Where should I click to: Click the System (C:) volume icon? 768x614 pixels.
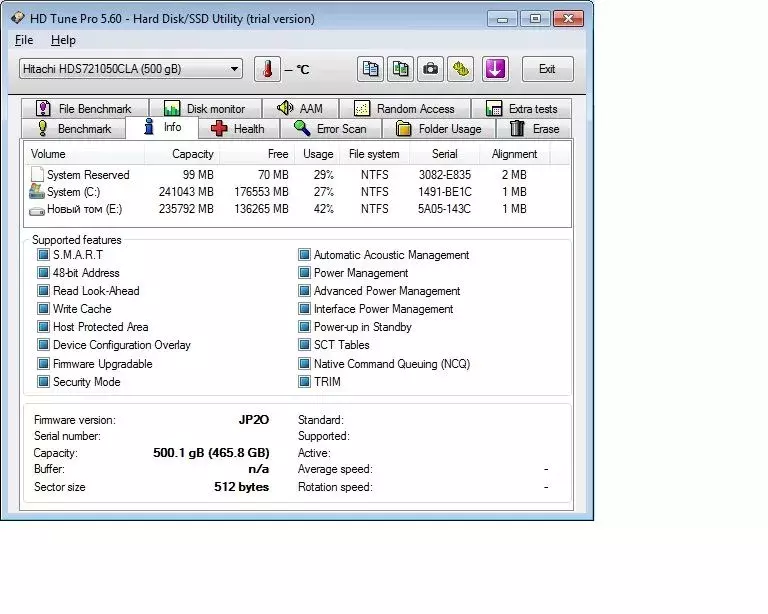pos(37,191)
